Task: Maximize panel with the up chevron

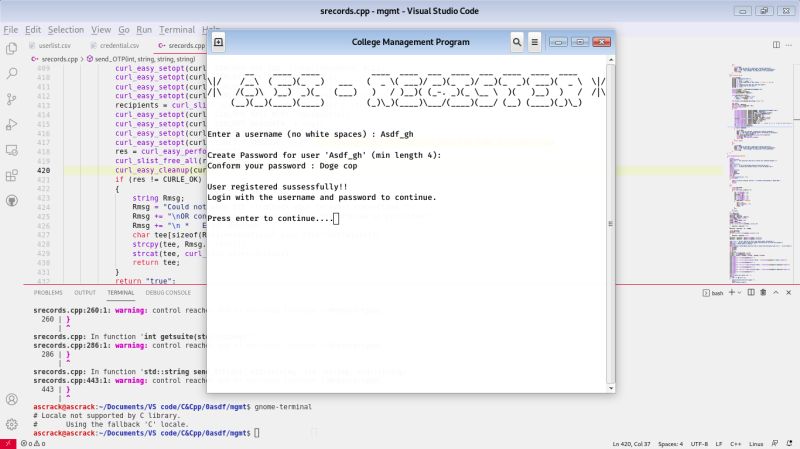Action: (x=776, y=292)
